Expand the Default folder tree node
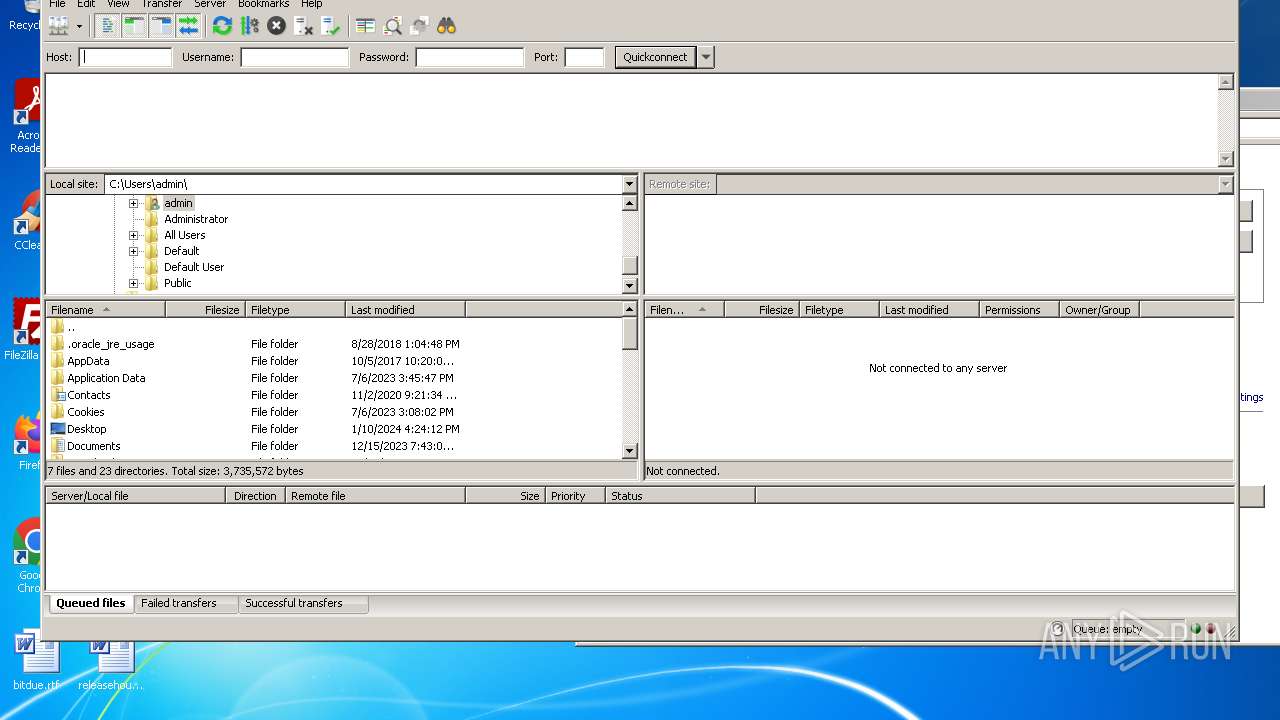This screenshot has width=1280, height=720. click(x=133, y=251)
